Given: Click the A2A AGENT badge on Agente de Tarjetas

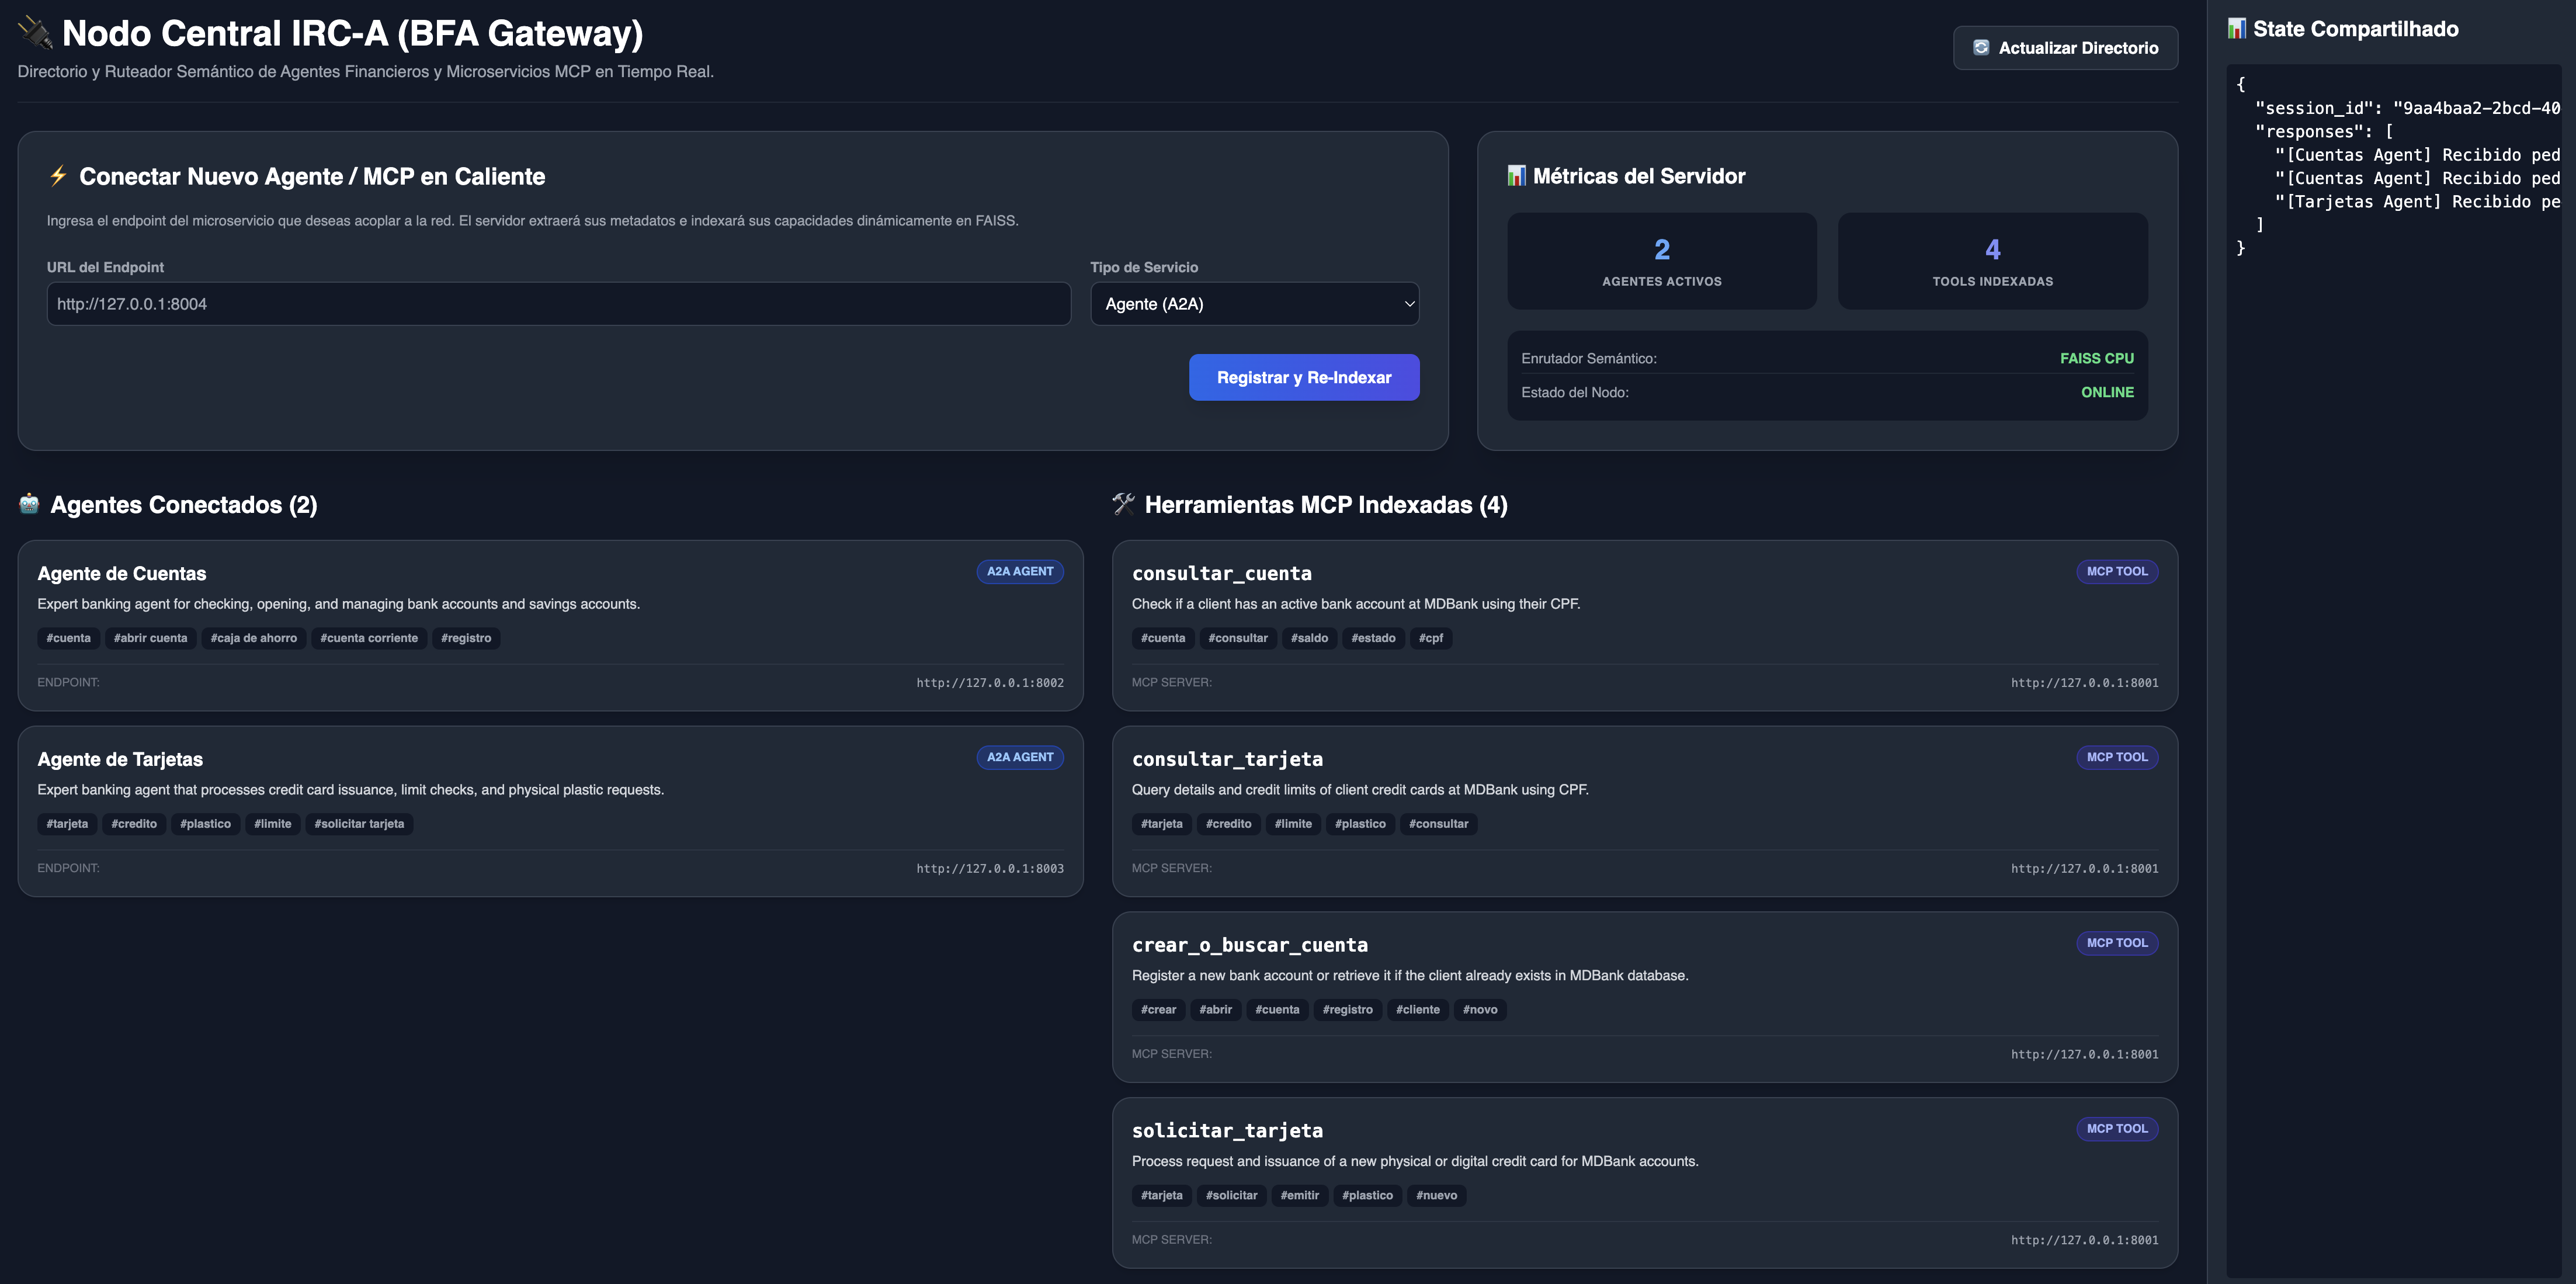Looking at the screenshot, I should (x=1020, y=758).
